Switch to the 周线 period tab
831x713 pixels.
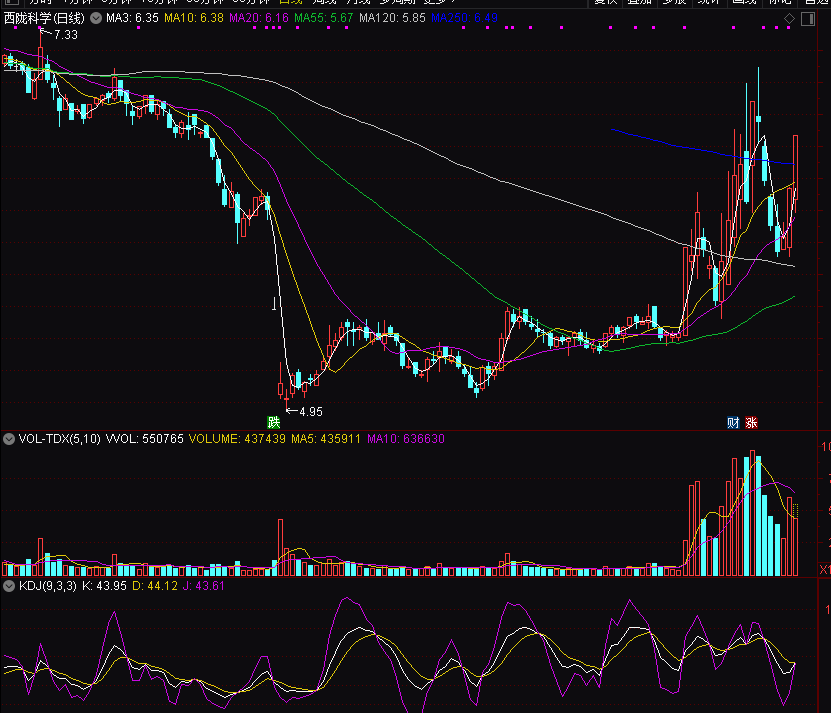(x=325, y=3)
